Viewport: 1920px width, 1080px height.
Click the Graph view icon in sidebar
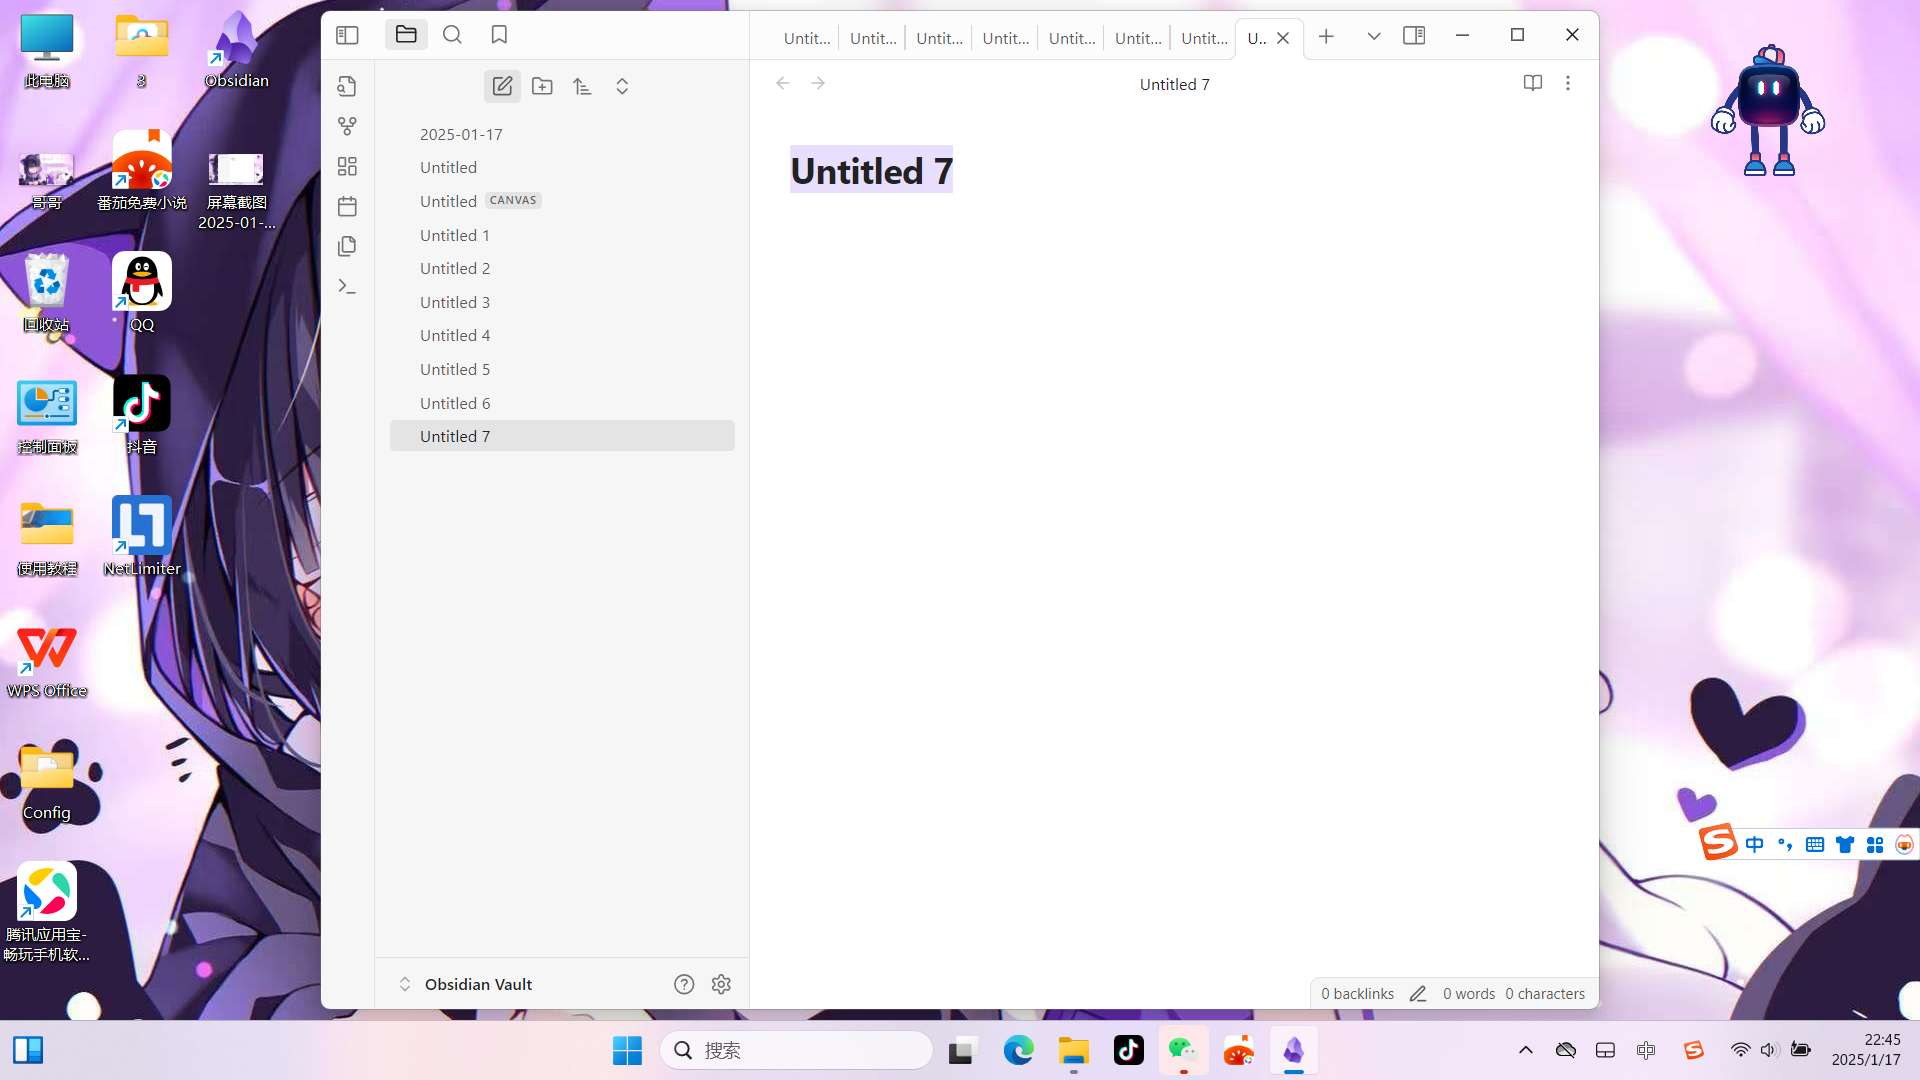(x=347, y=127)
